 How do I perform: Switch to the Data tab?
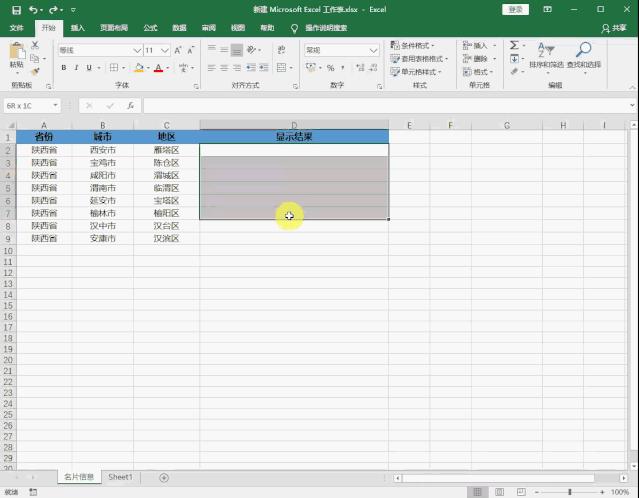tap(179, 28)
